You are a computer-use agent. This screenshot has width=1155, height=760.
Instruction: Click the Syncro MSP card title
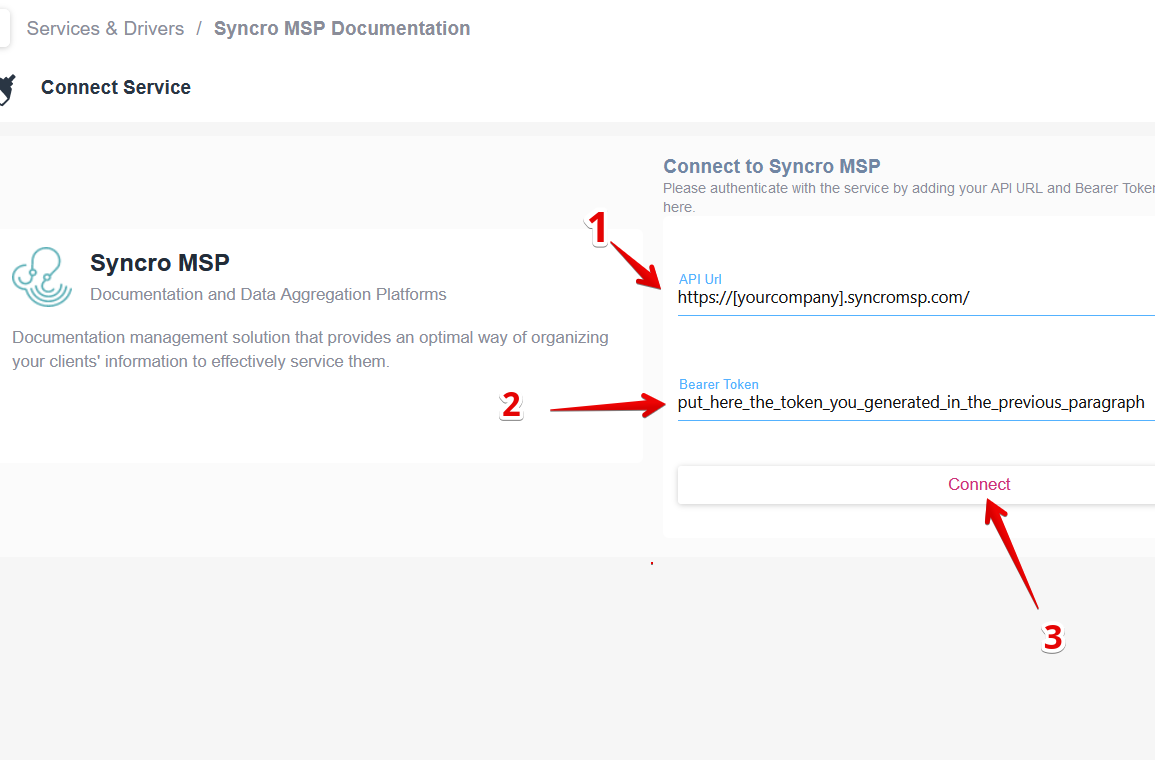160,263
